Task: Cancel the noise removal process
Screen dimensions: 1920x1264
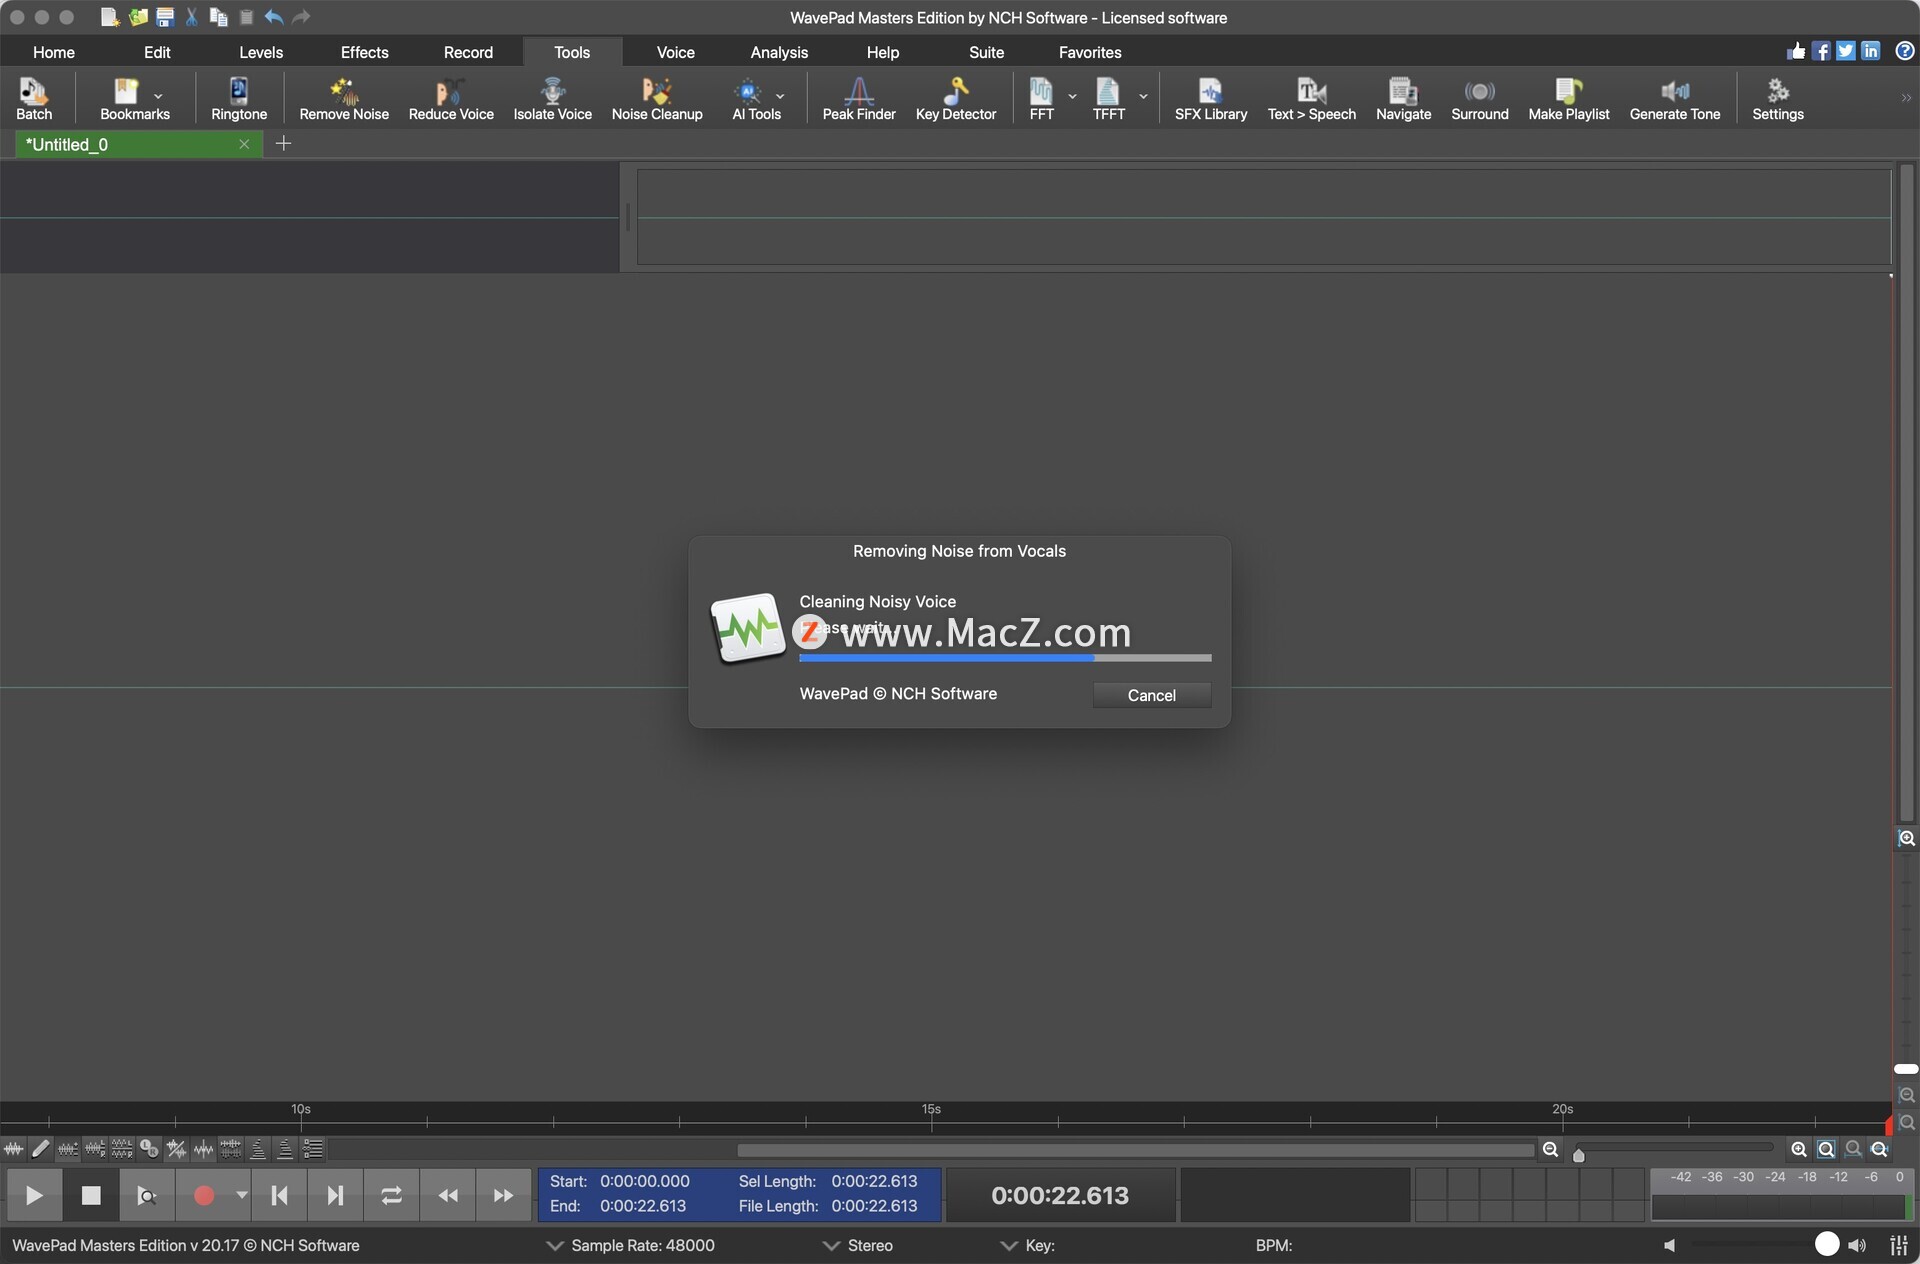Action: coord(1152,695)
